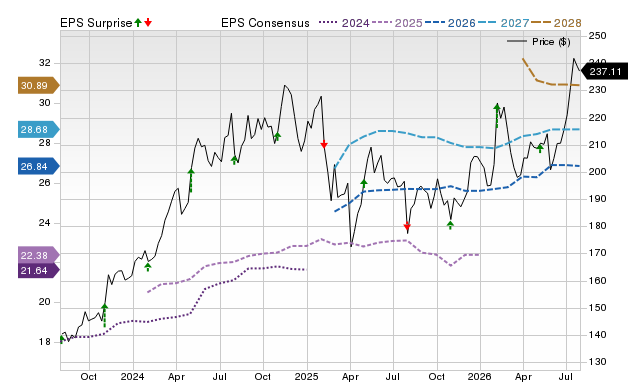Click the 18 label on the EPS axis
This screenshot has height=382, width=640.
click(45, 342)
